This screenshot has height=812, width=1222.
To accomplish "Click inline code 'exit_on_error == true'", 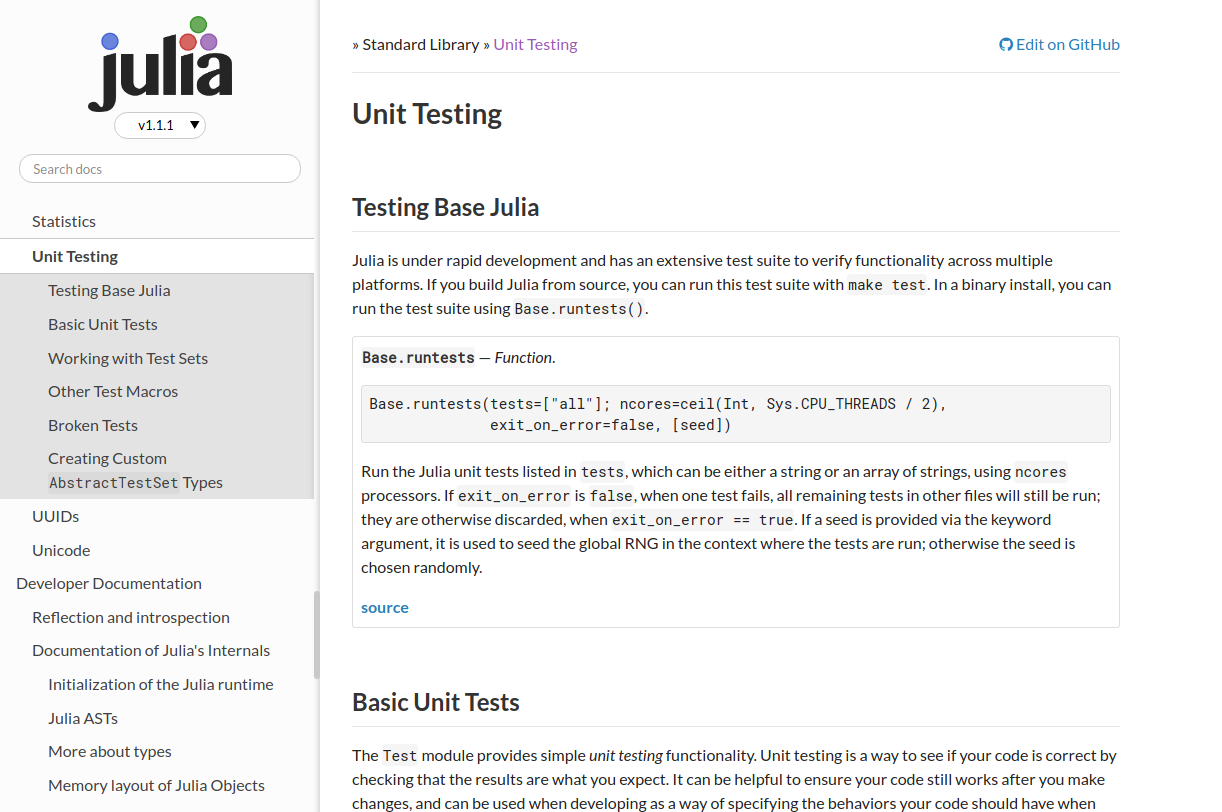I will click(x=703, y=520).
